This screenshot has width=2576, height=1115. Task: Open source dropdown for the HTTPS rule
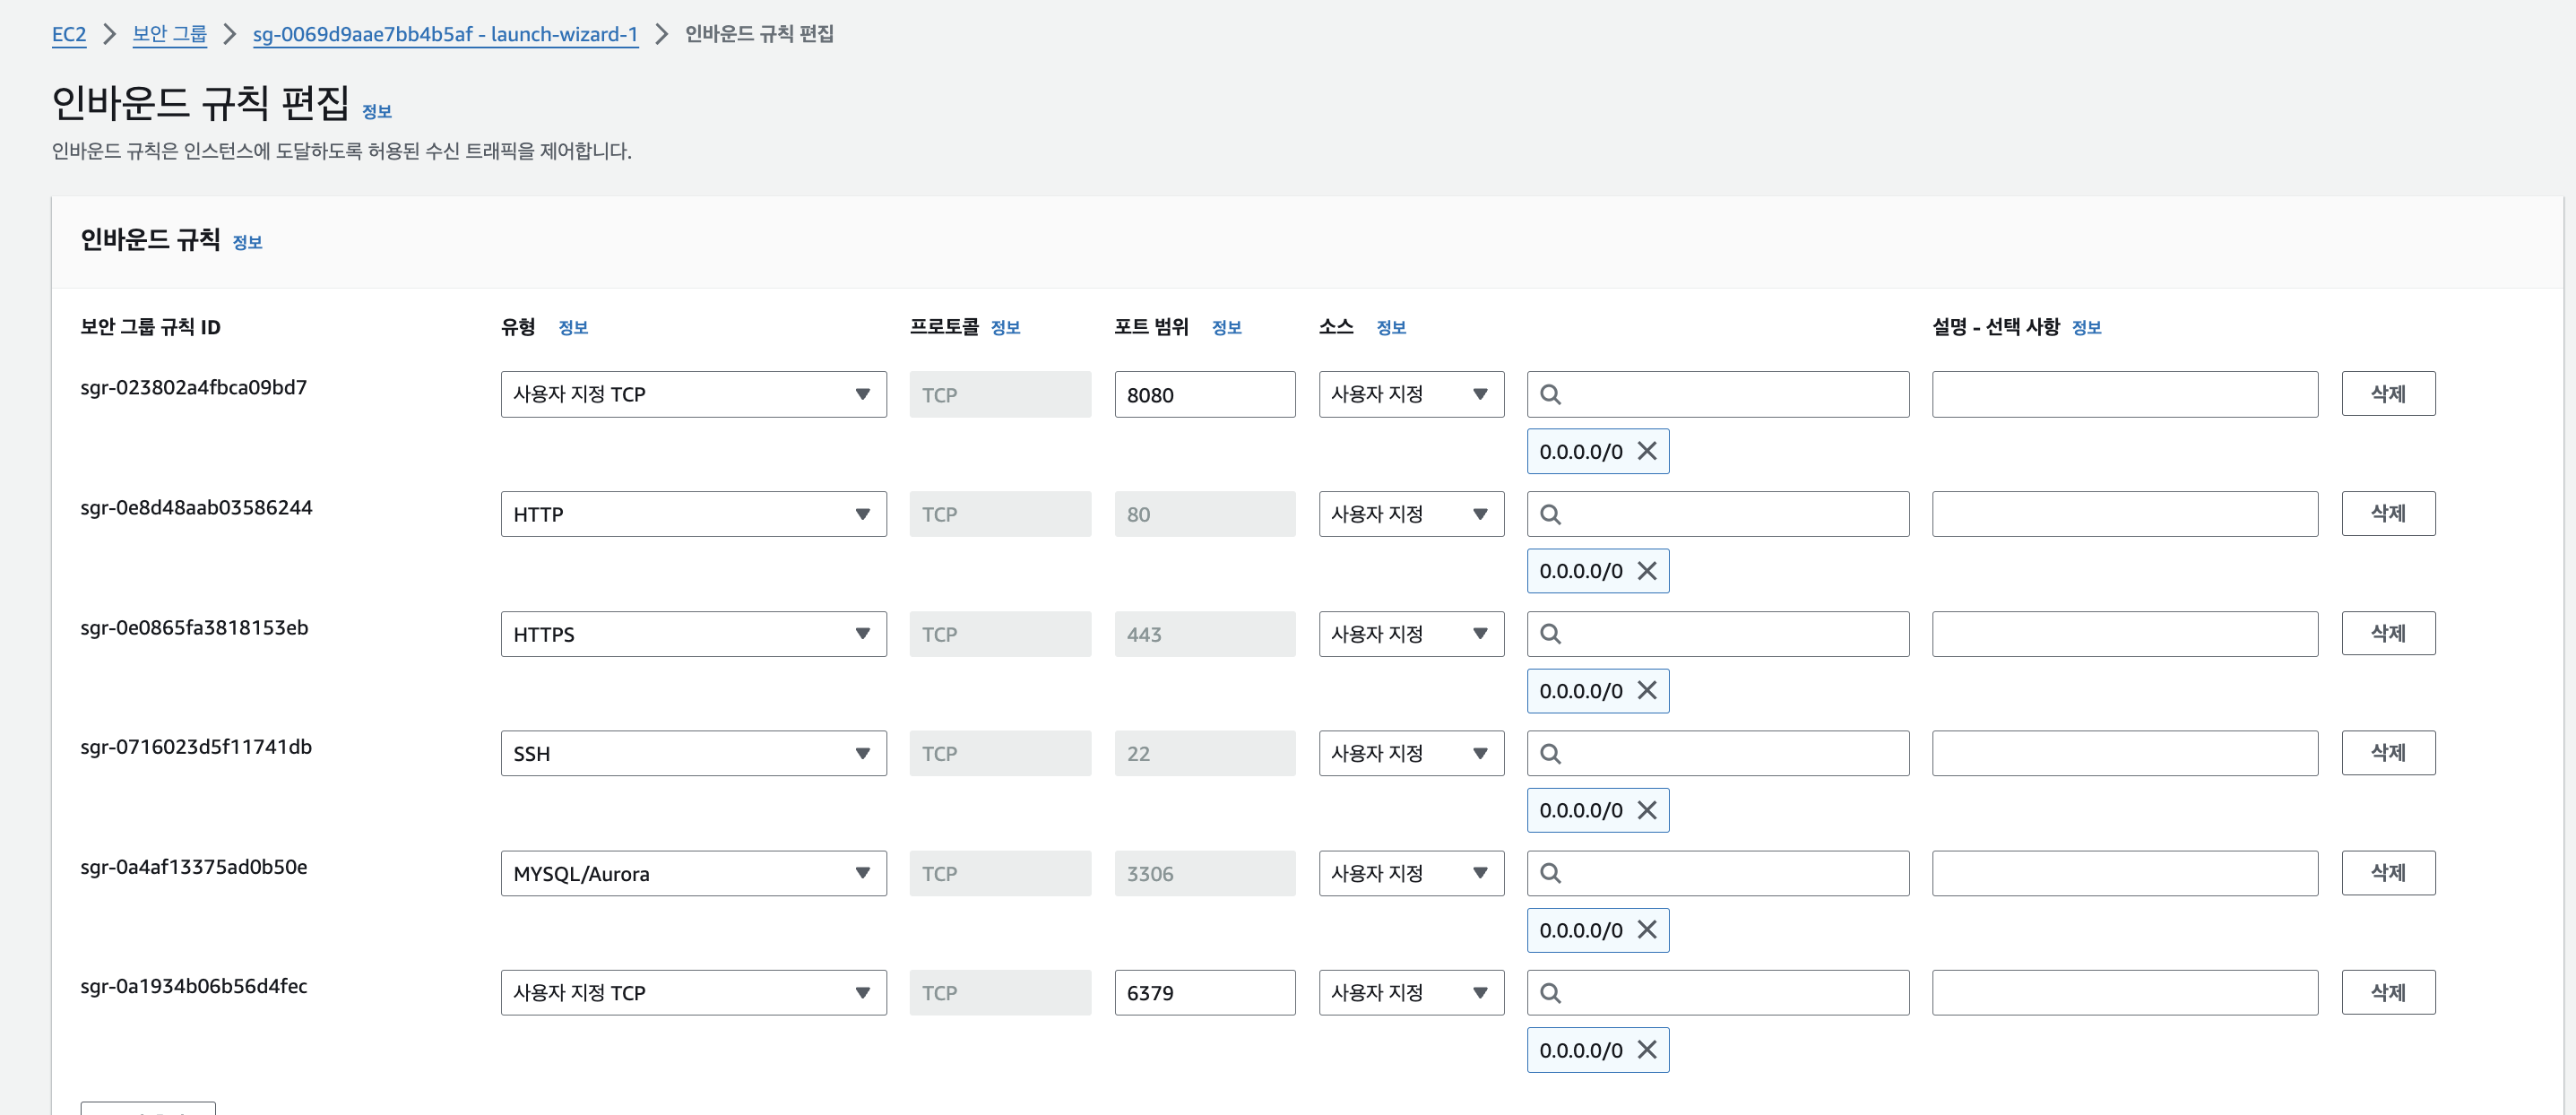pos(1410,634)
